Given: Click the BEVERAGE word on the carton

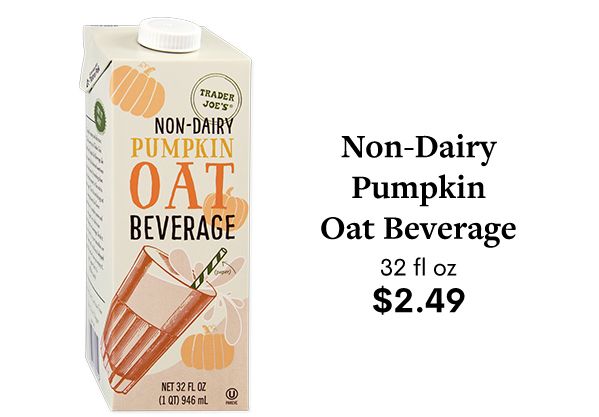Looking at the screenshot, I should click(x=182, y=227).
